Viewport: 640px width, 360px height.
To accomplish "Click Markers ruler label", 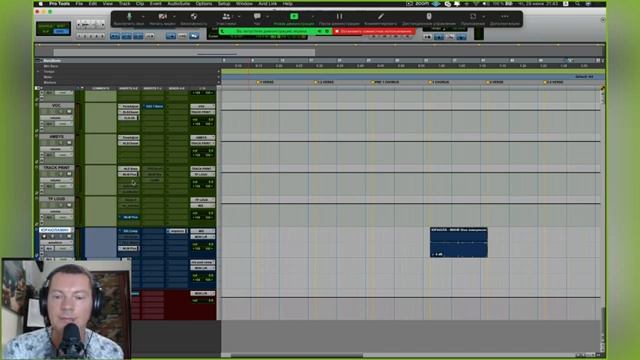I will (50, 82).
